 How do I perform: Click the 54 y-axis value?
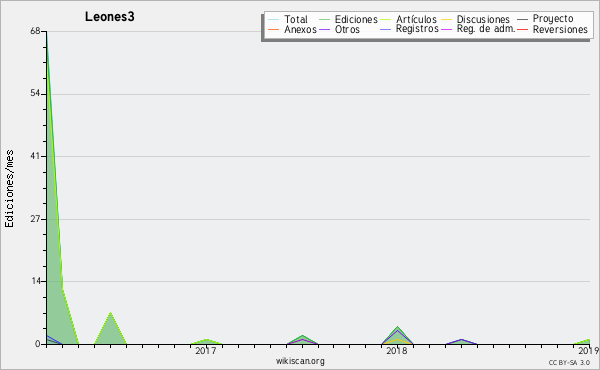click(x=35, y=94)
